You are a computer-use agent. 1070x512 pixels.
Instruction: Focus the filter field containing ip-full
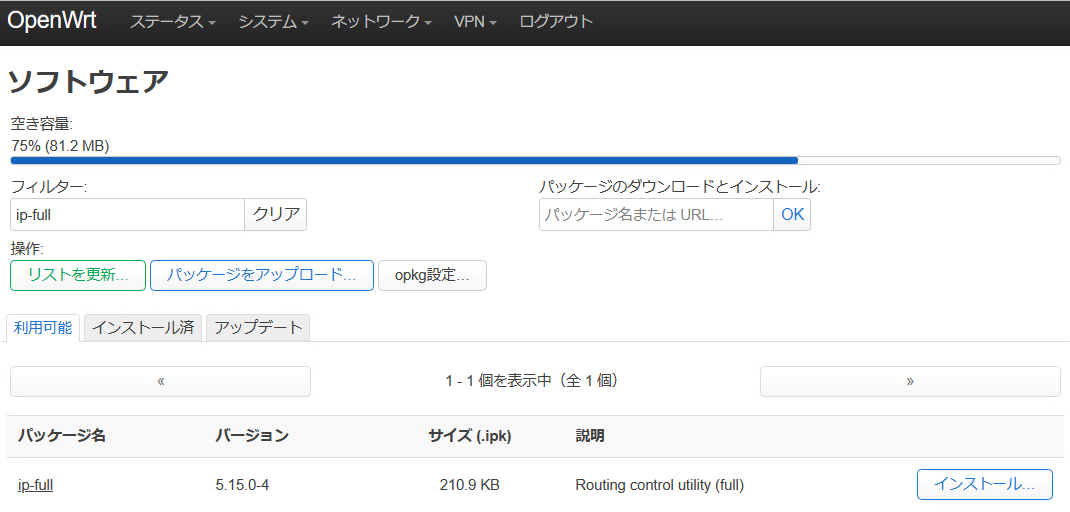(x=128, y=215)
